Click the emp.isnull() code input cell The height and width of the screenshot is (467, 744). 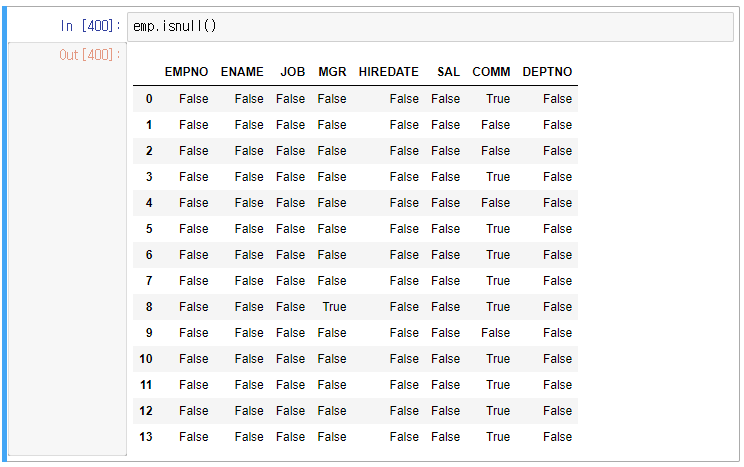[430, 27]
